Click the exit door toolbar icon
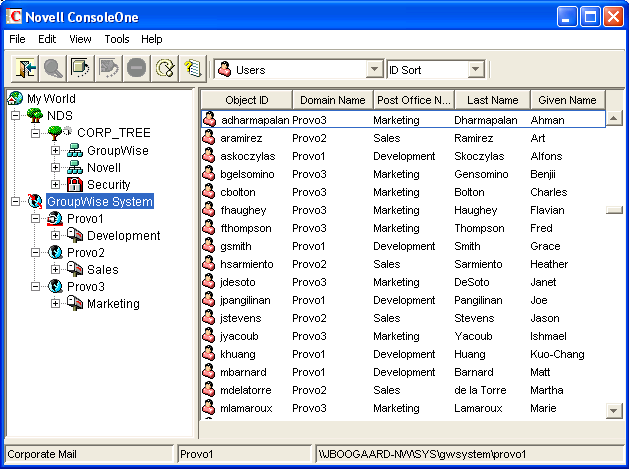The image size is (629, 469). [25, 69]
